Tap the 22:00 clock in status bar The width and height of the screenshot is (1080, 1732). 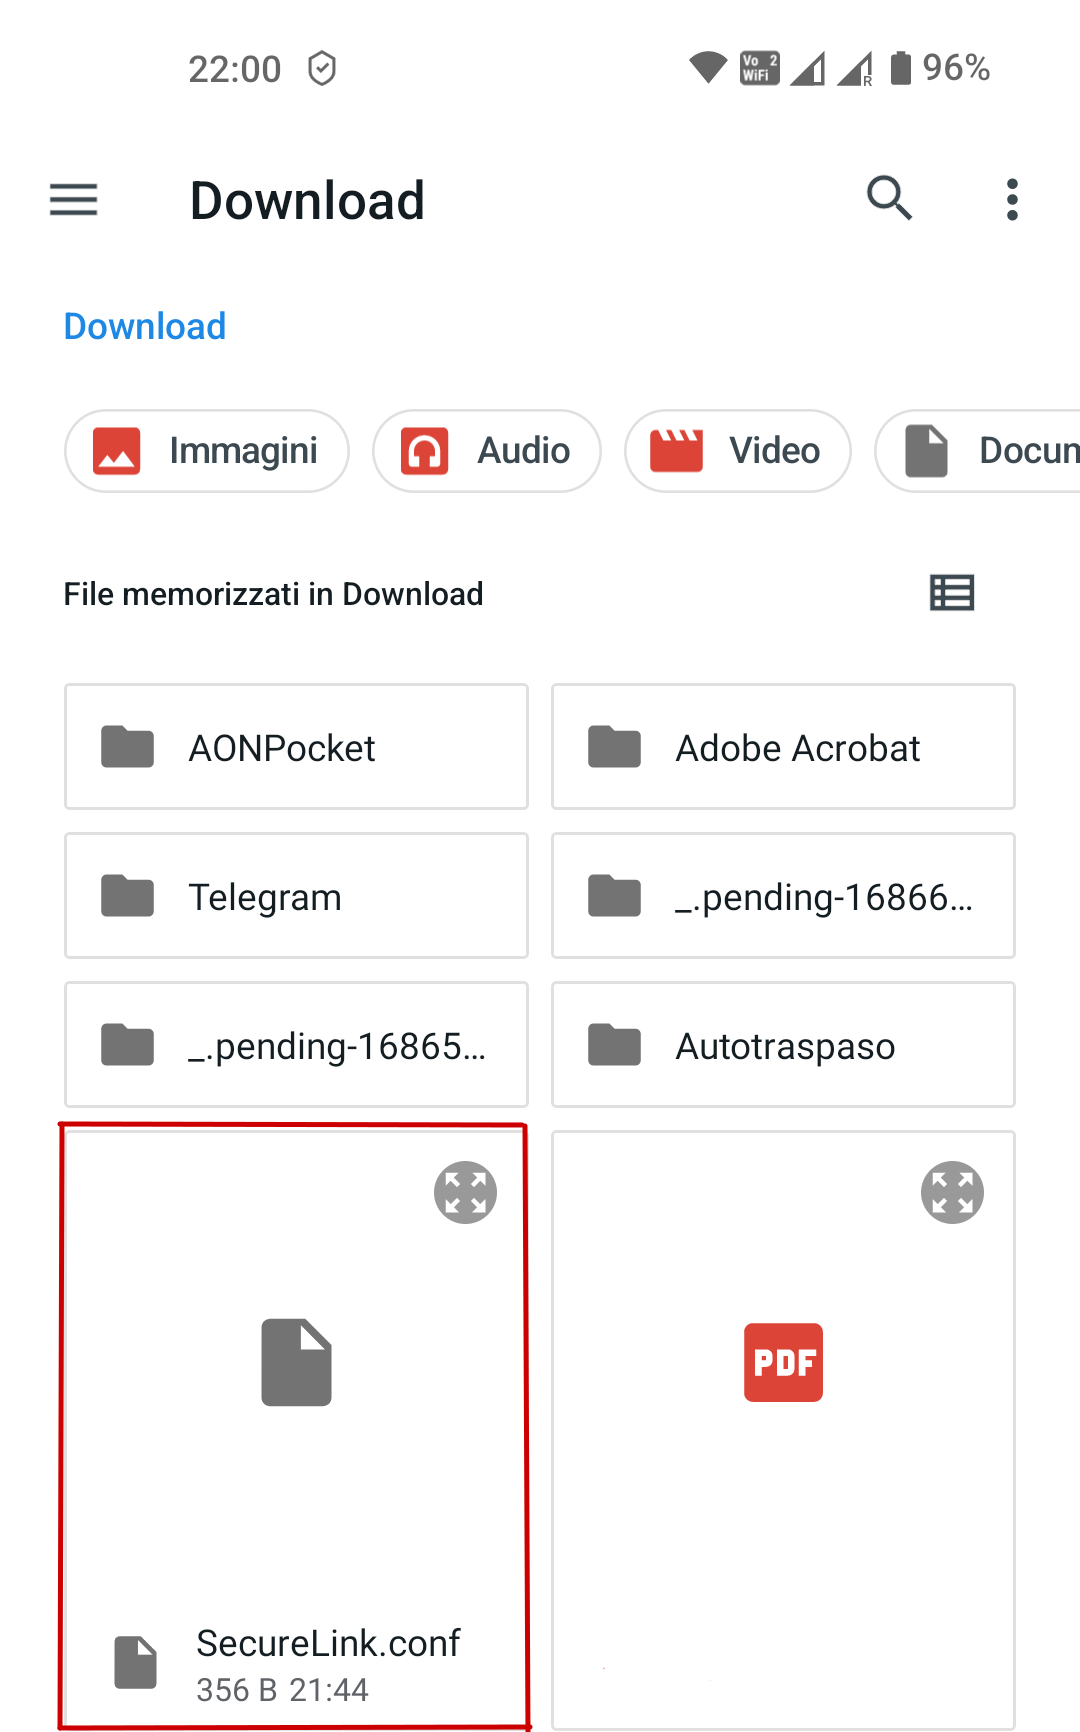point(235,69)
